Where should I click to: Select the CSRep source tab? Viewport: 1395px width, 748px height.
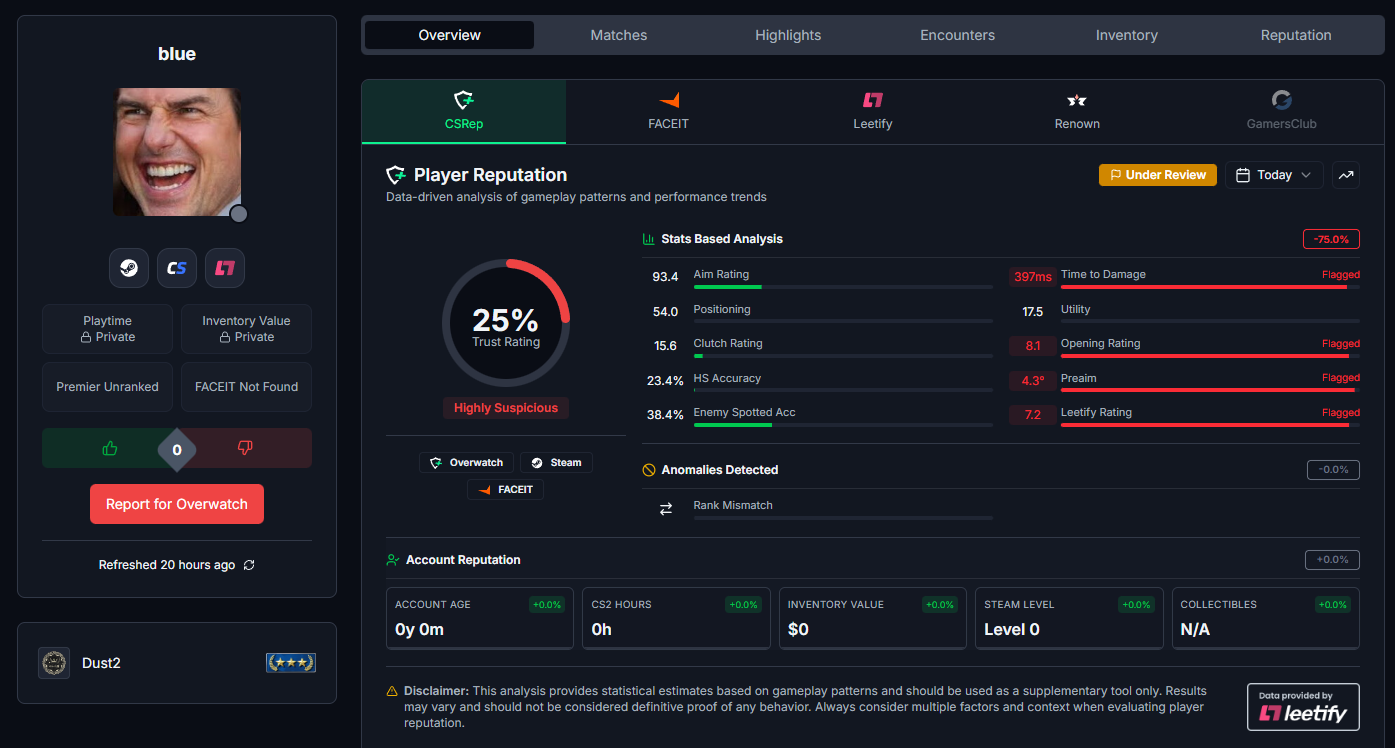[464, 112]
